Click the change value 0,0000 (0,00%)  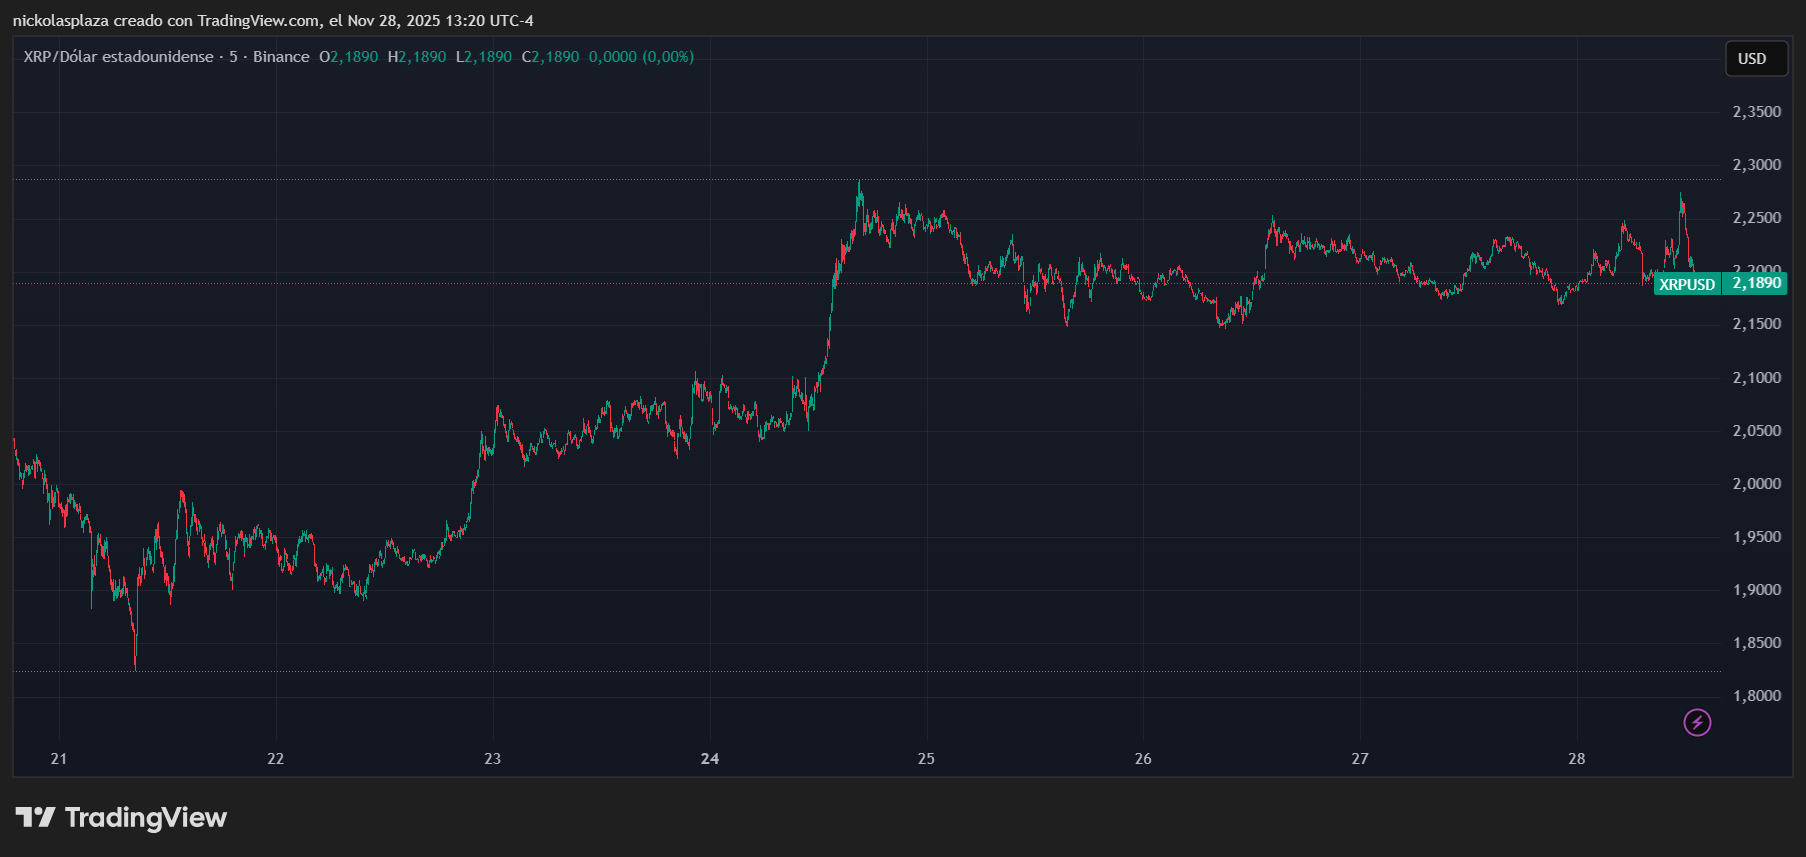(641, 57)
